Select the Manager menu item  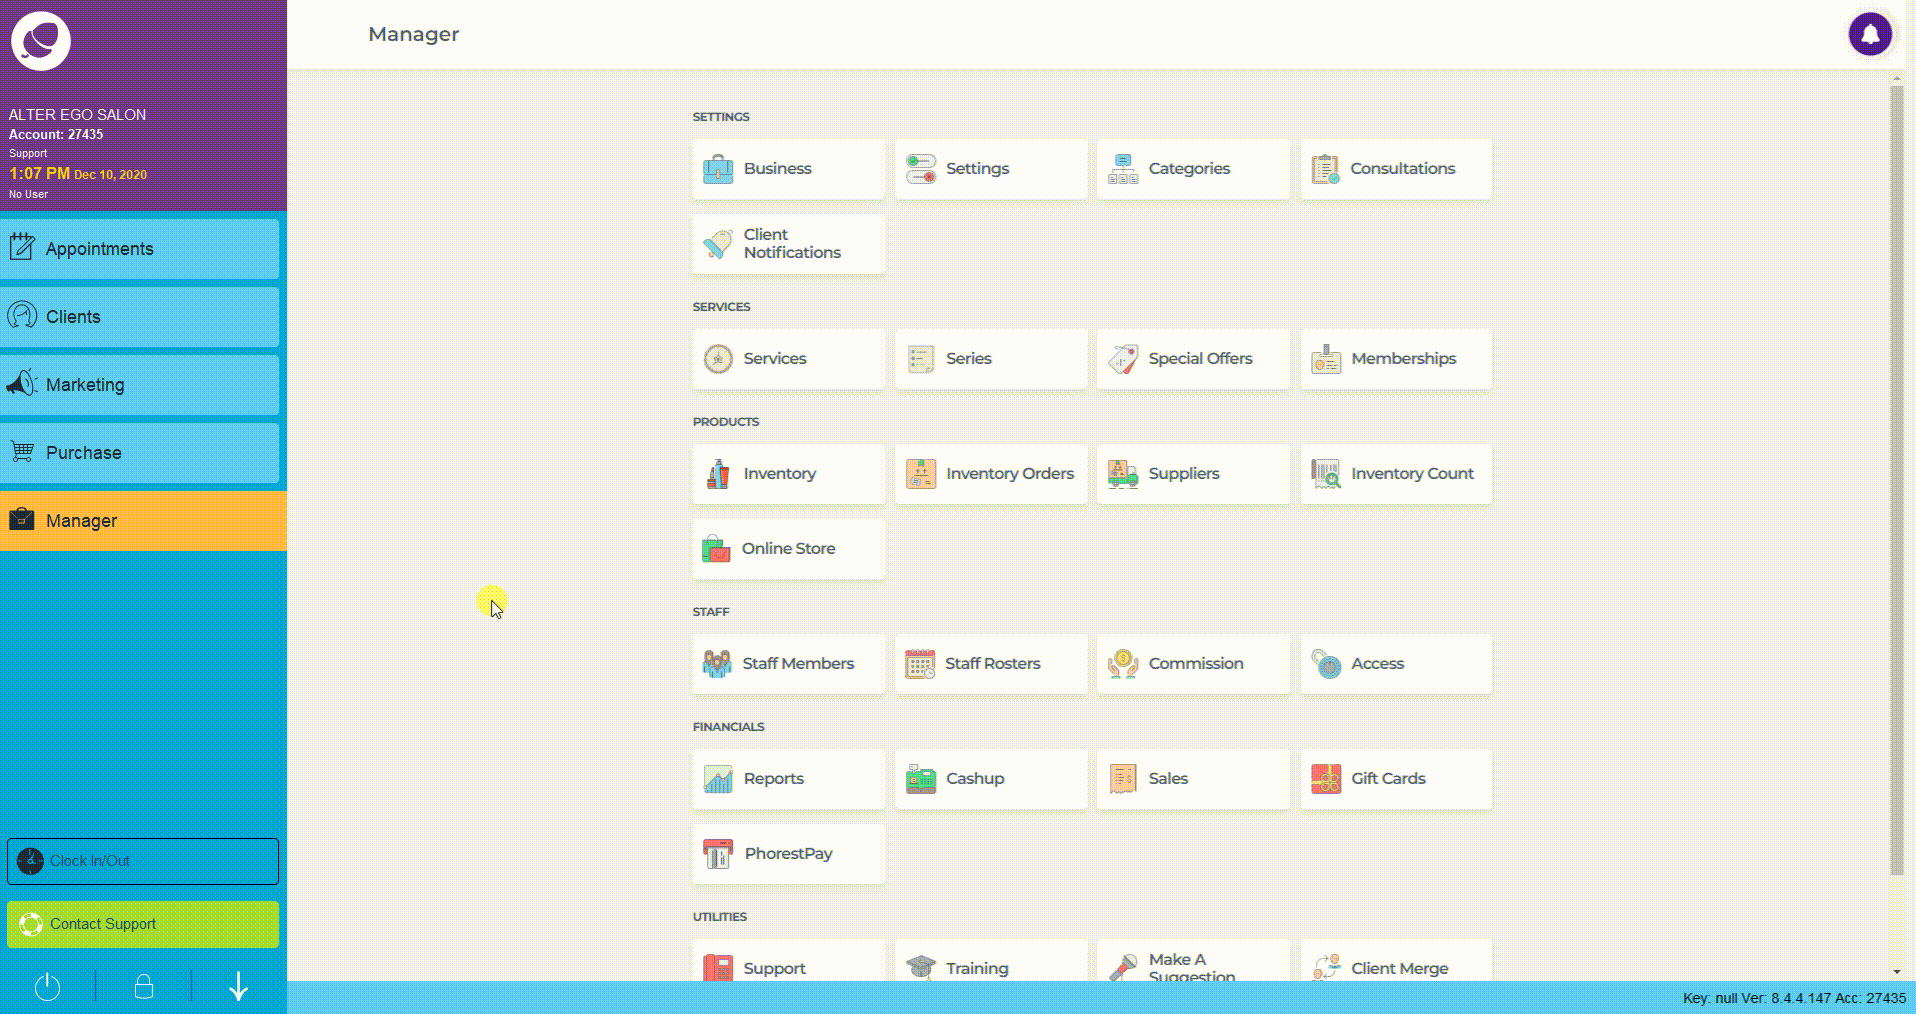[143, 521]
